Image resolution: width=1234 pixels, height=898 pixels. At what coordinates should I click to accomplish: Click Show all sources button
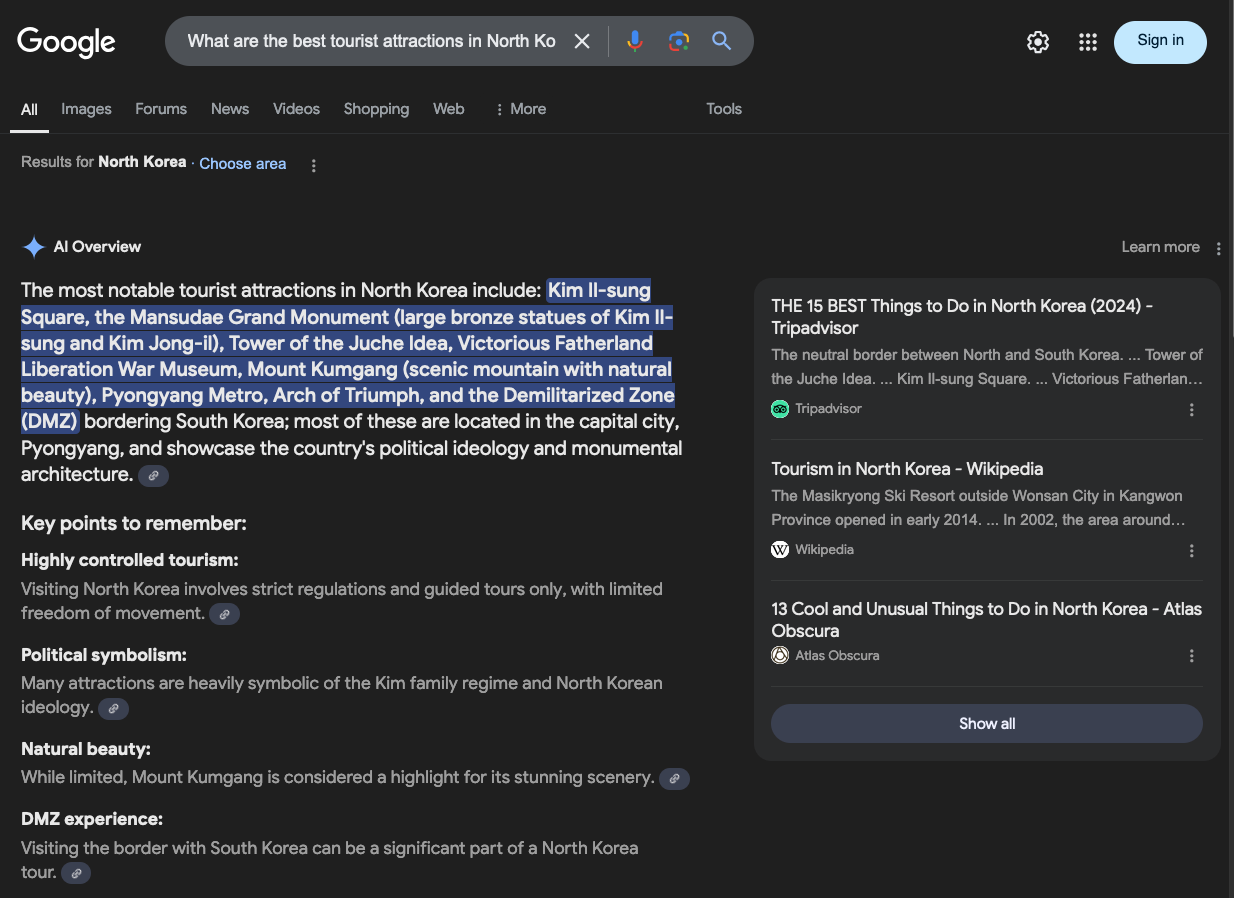pos(987,724)
